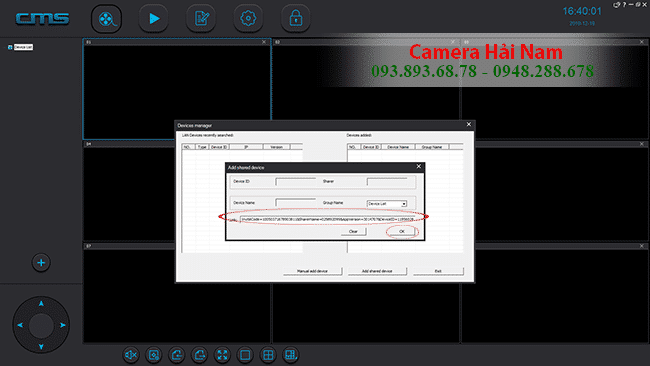Open the log notepad icon in top bar
Viewport: 650px width, 366px height.
[x=201, y=19]
